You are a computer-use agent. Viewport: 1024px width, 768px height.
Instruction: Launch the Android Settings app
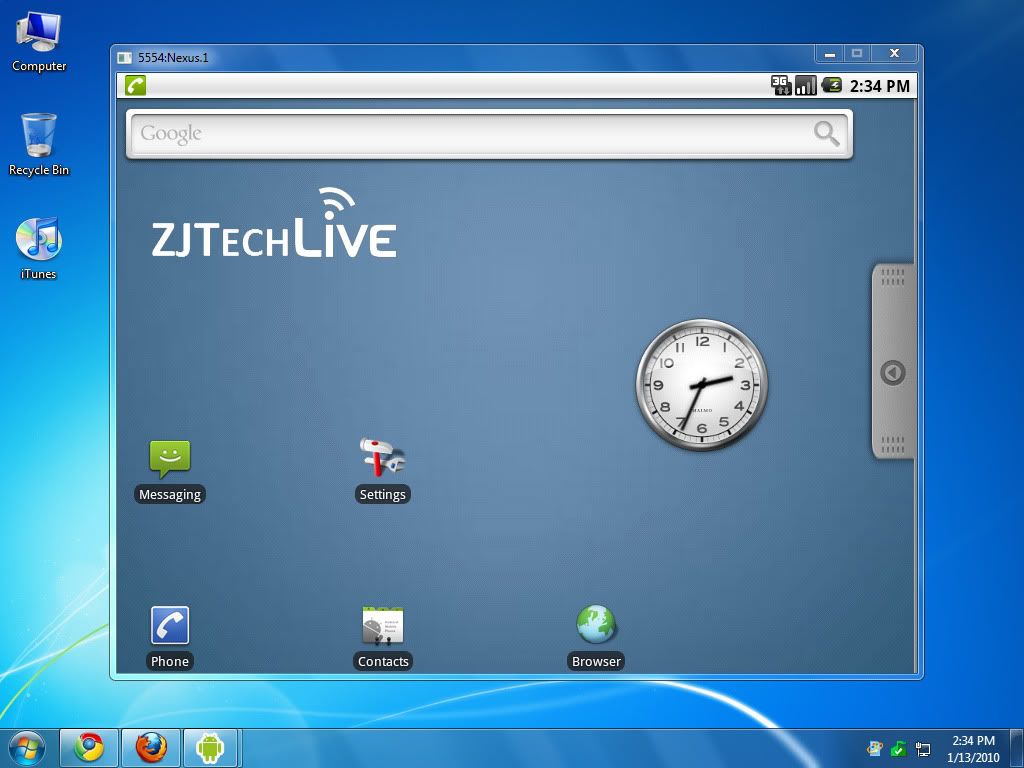tap(382, 458)
